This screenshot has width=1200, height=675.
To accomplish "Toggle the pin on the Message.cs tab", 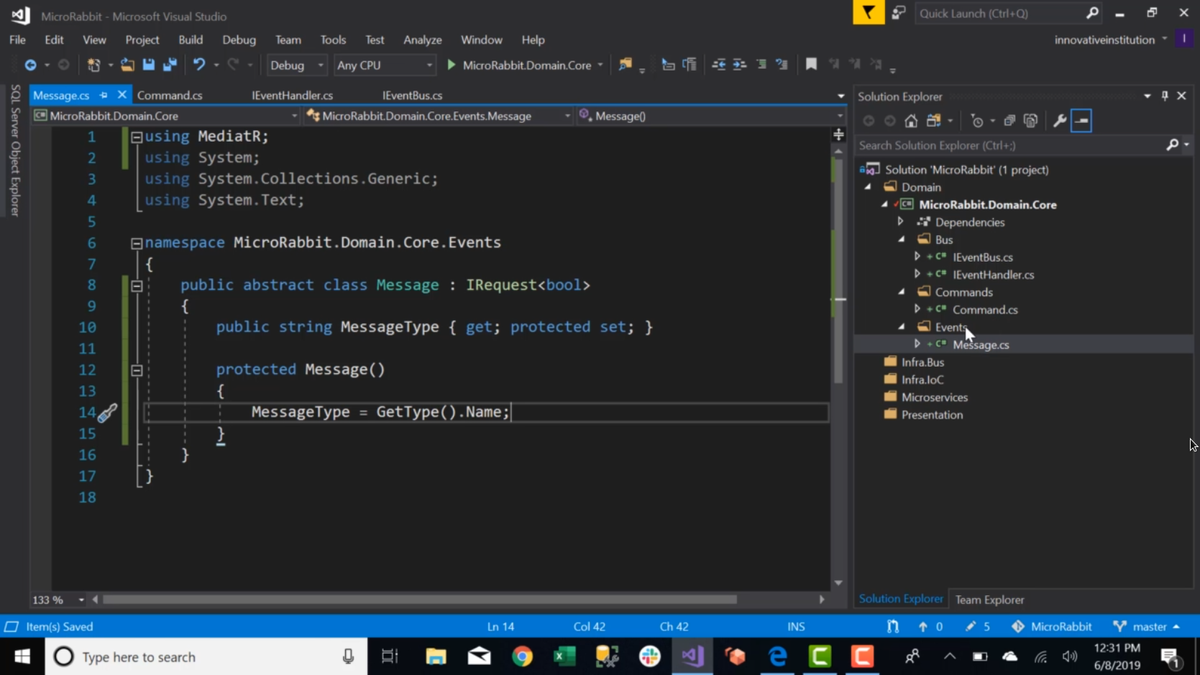I will 104,95.
